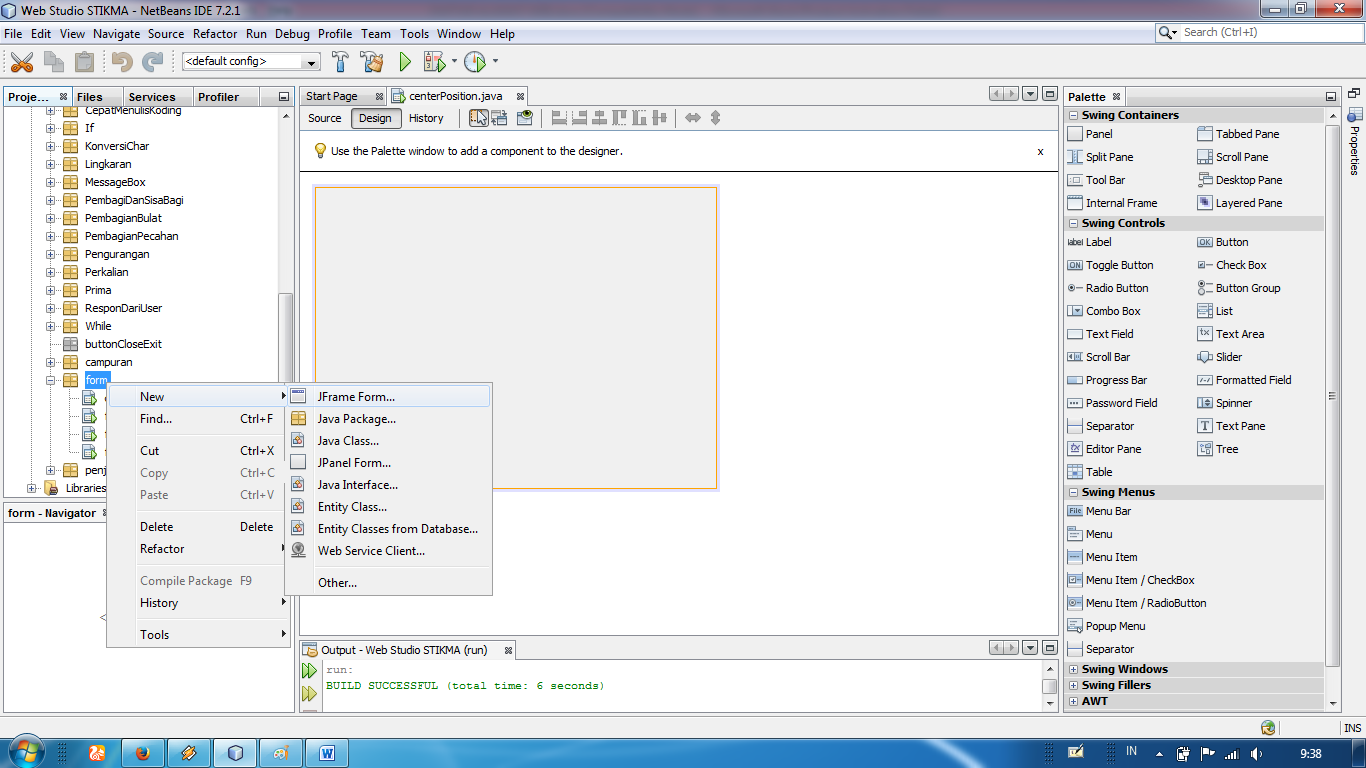
Task: Open the Refactor menu in the menu bar
Action: pyautogui.click(x=215, y=33)
